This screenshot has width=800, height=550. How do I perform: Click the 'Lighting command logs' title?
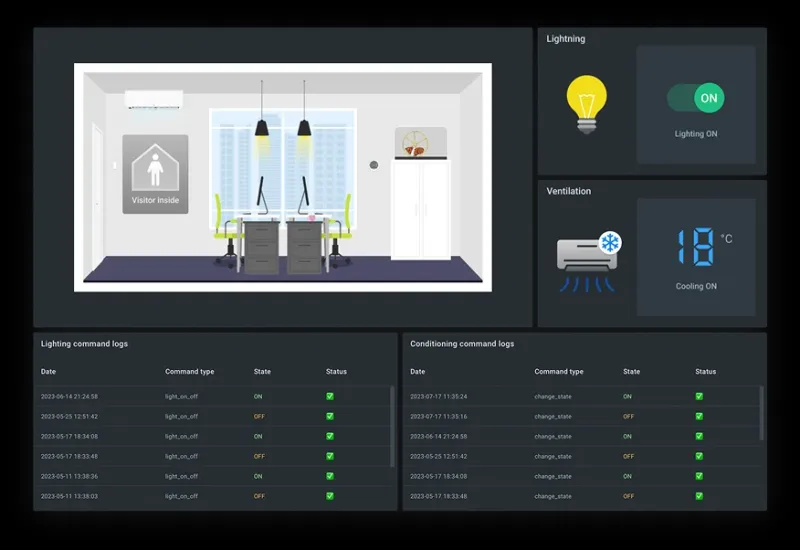[x=84, y=344]
